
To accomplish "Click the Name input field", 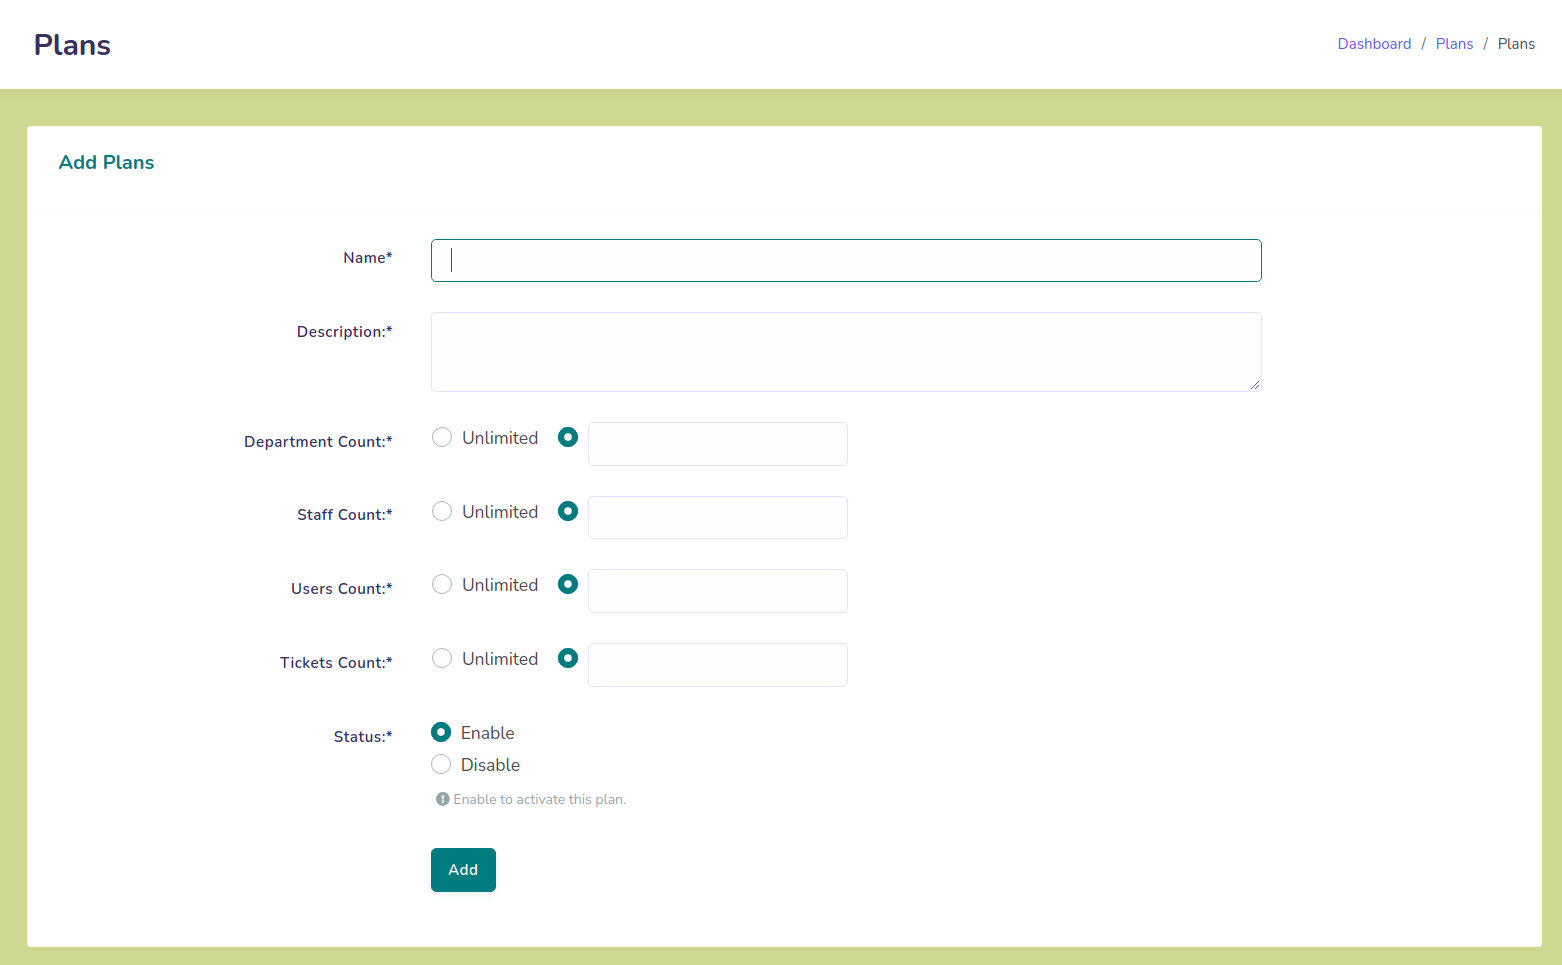I will [845, 260].
